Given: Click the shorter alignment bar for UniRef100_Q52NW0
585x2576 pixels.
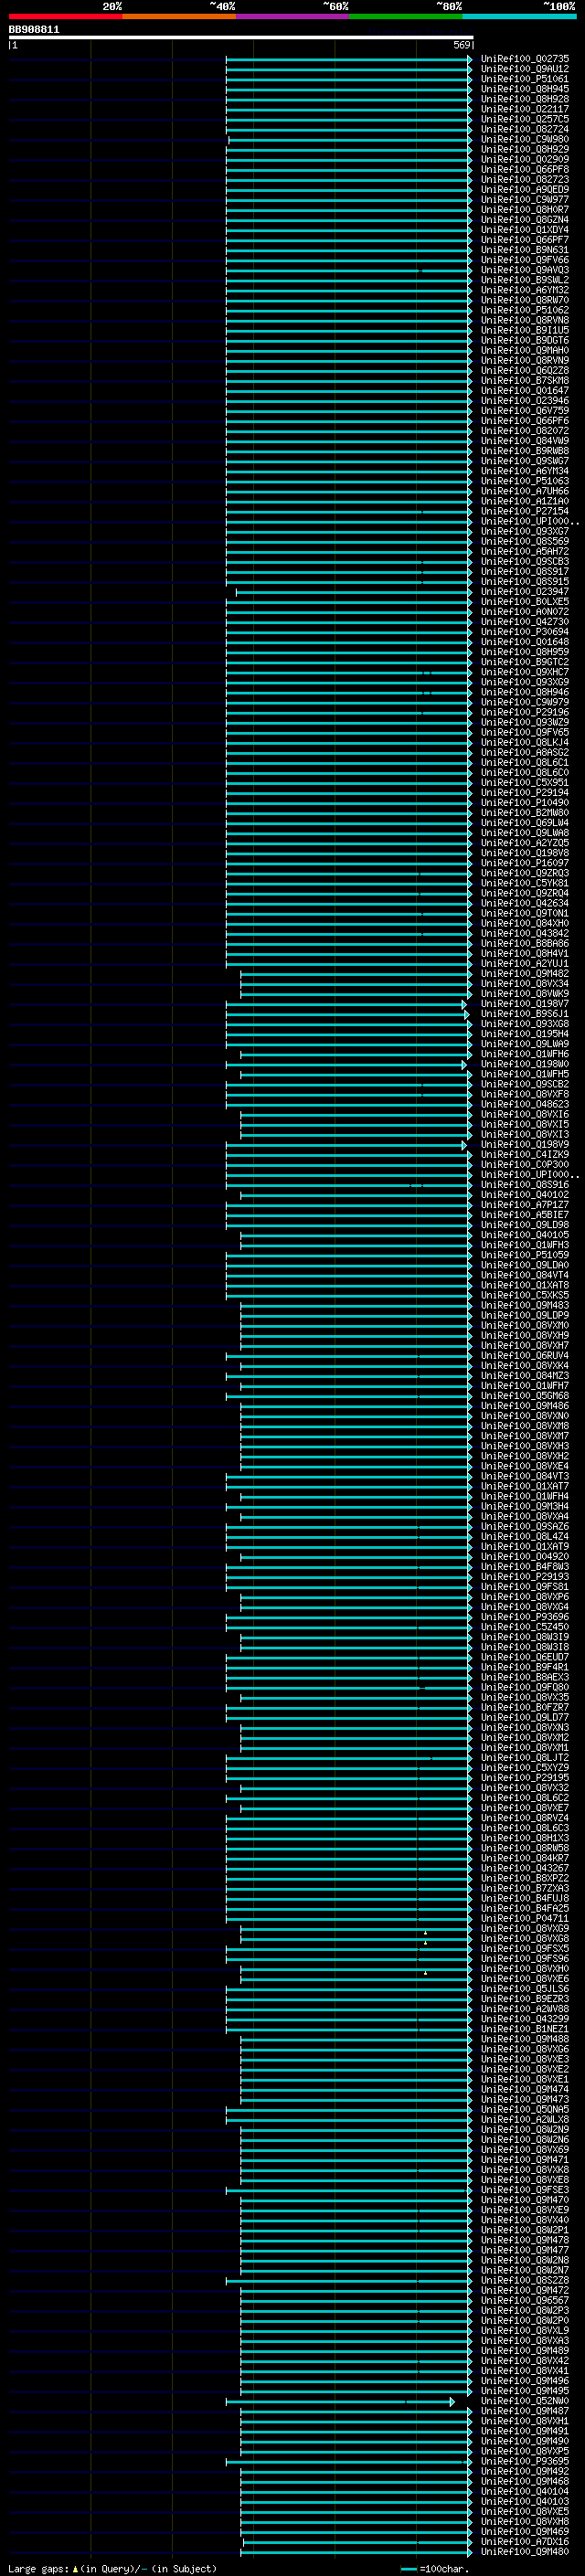Looking at the screenshot, I should tap(340, 2402).
